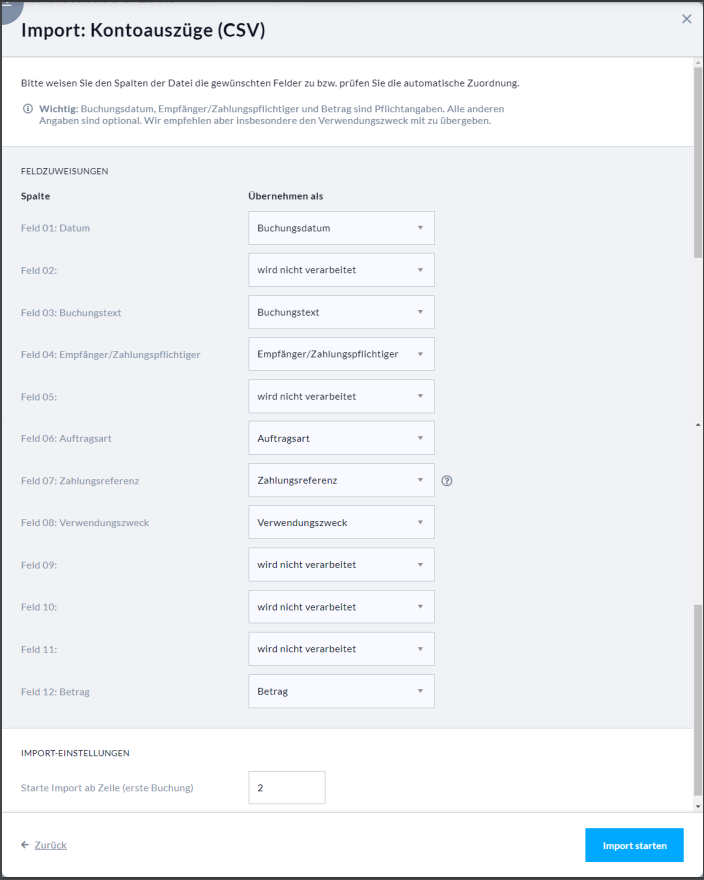Go back via the Zurück link
The width and height of the screenshot is (704, 880).
(50, 845)
